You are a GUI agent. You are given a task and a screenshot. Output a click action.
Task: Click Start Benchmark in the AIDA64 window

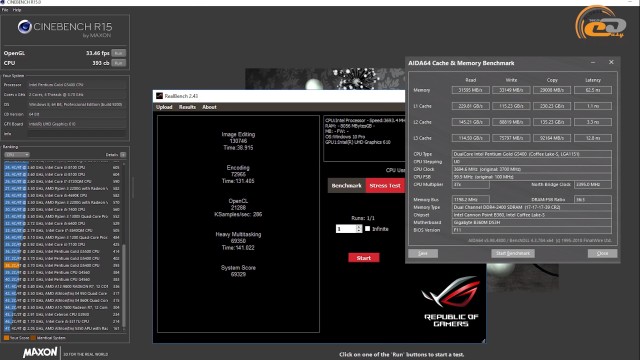tap(513, 253)
